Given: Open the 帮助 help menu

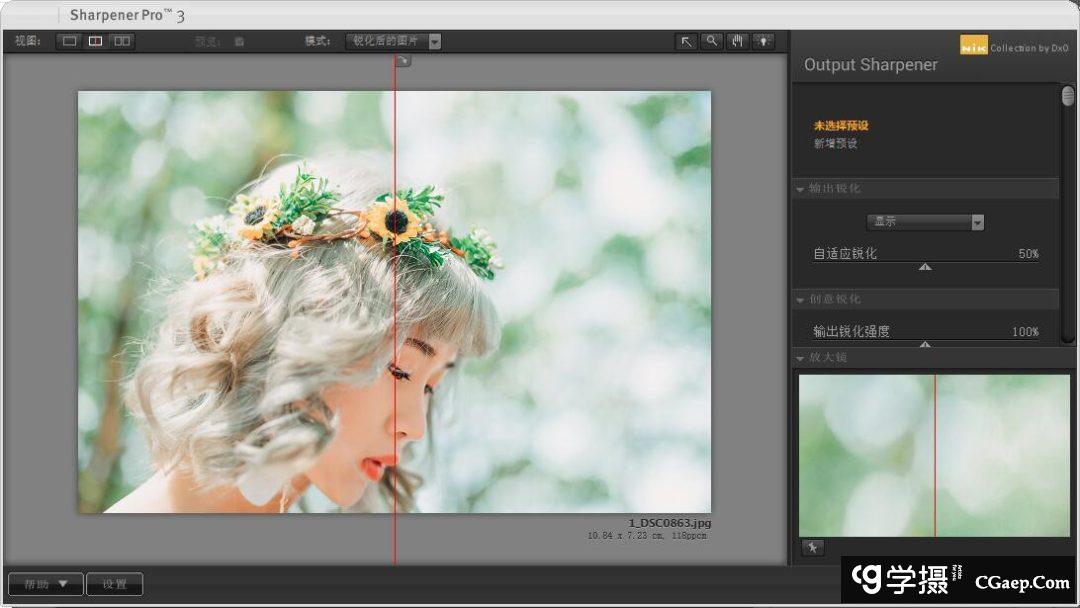Looking at the screenshot, I should [x=45, y=584].
